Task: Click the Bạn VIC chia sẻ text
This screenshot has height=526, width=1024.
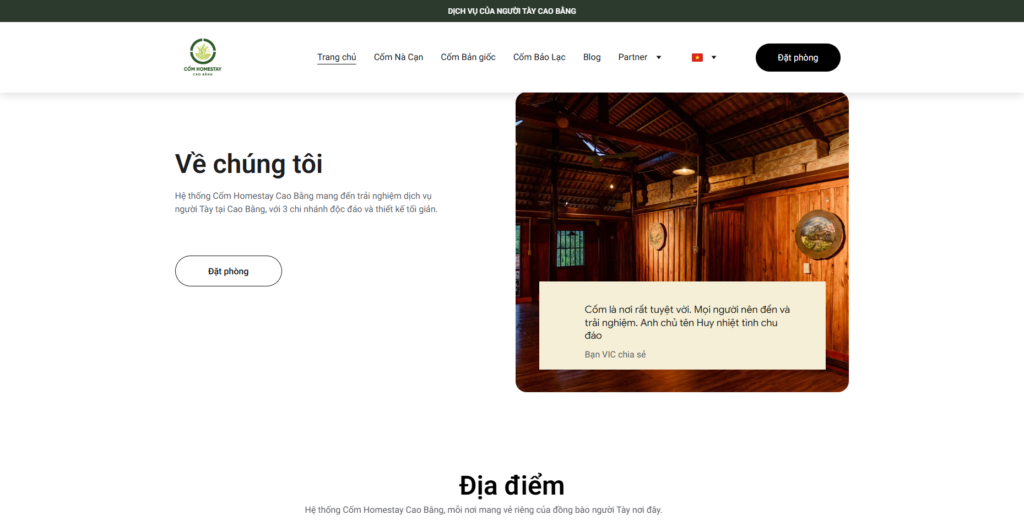Action: 615,354
